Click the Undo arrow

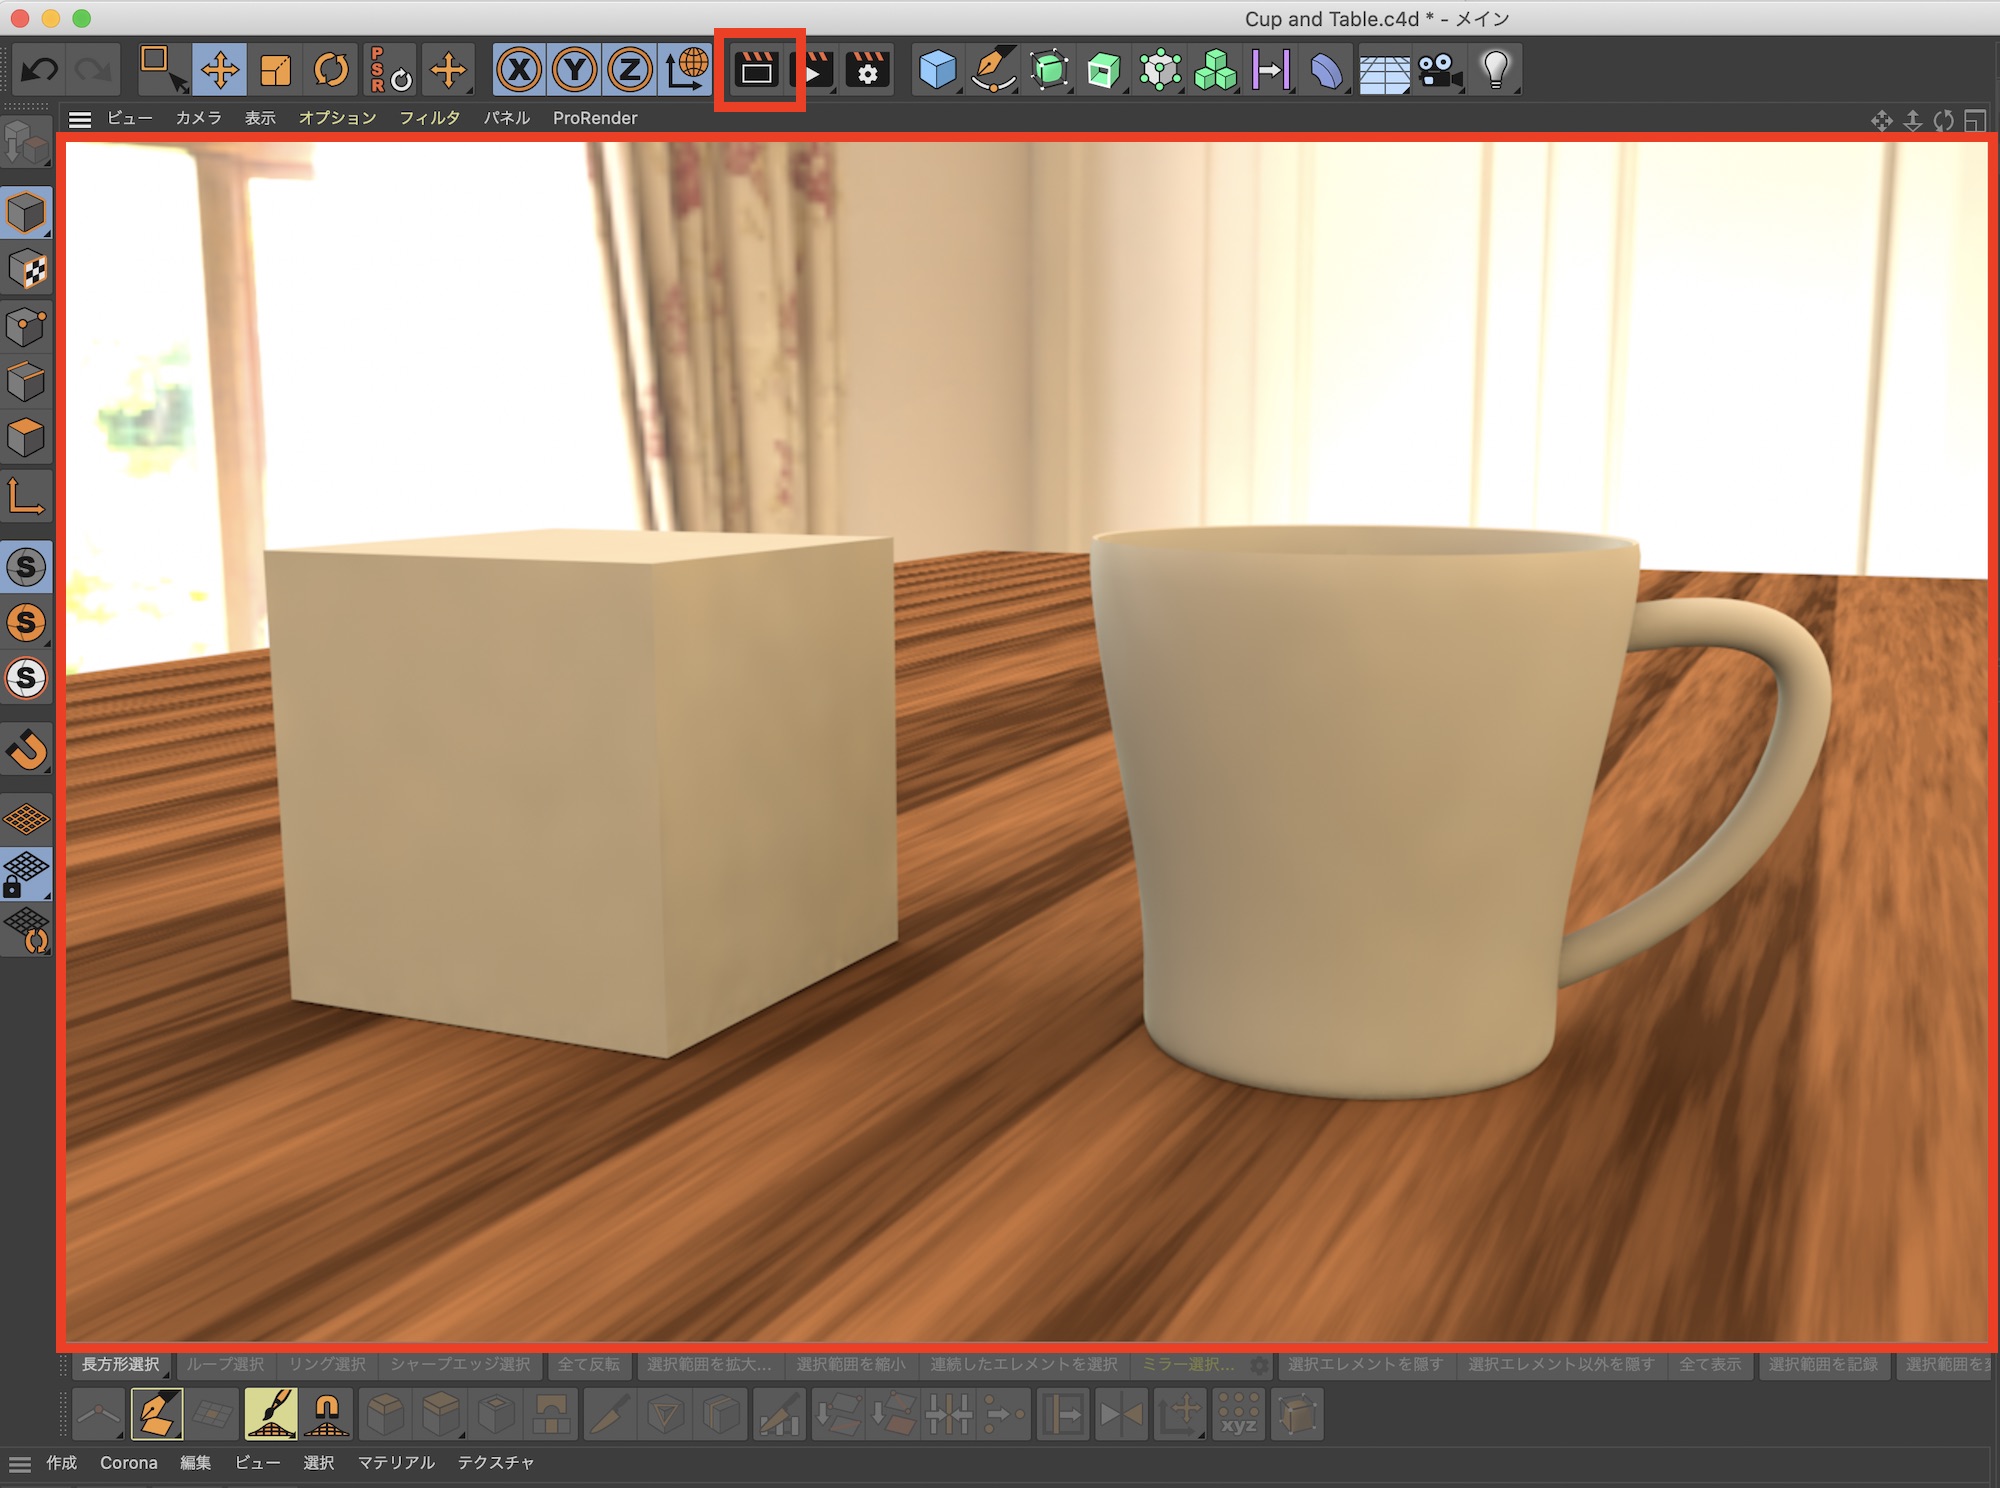pyautogui.click(x=40, y=70)
